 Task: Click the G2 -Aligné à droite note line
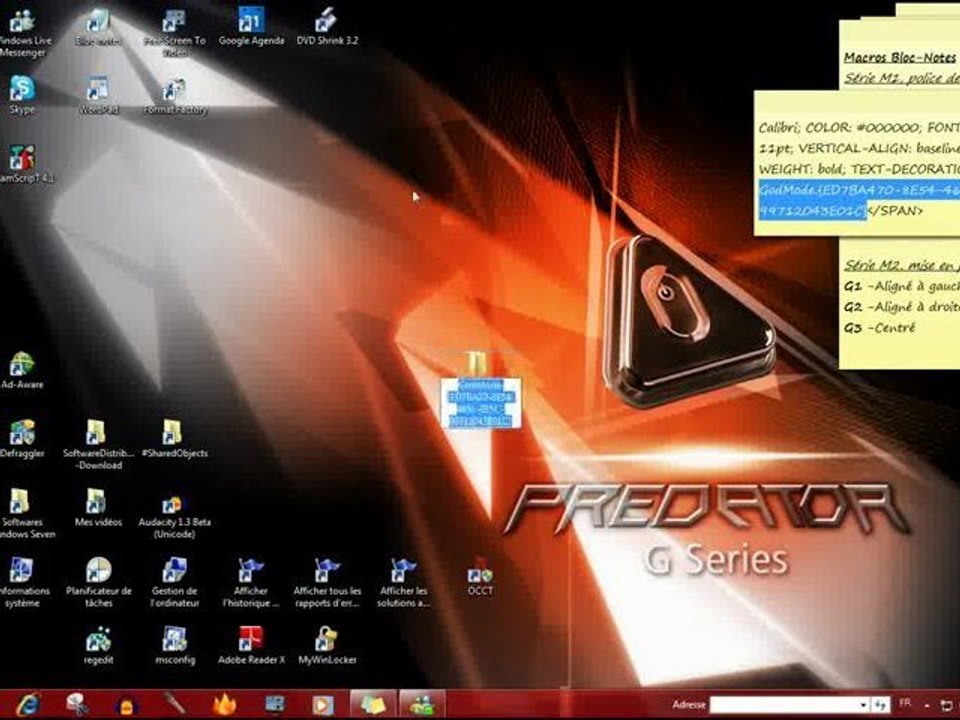pyautogui.click(x=901, y=307)
